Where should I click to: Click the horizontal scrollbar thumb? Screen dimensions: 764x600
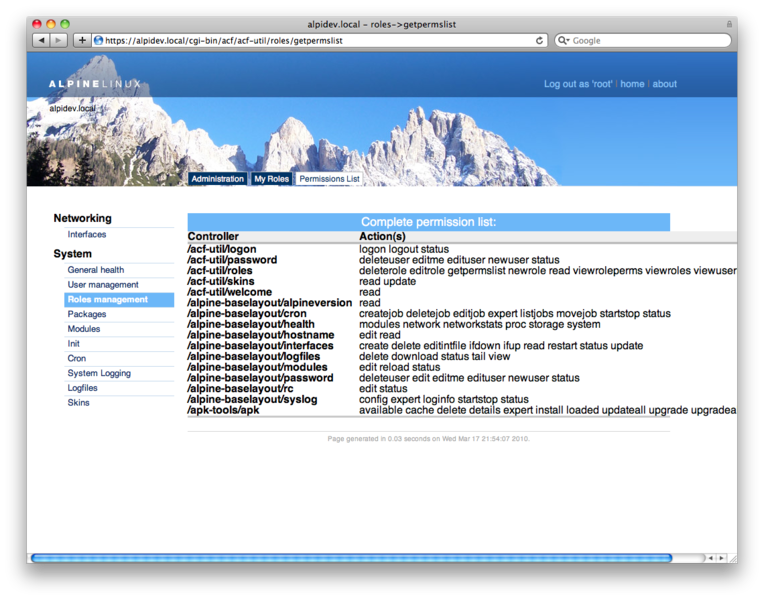351,558
